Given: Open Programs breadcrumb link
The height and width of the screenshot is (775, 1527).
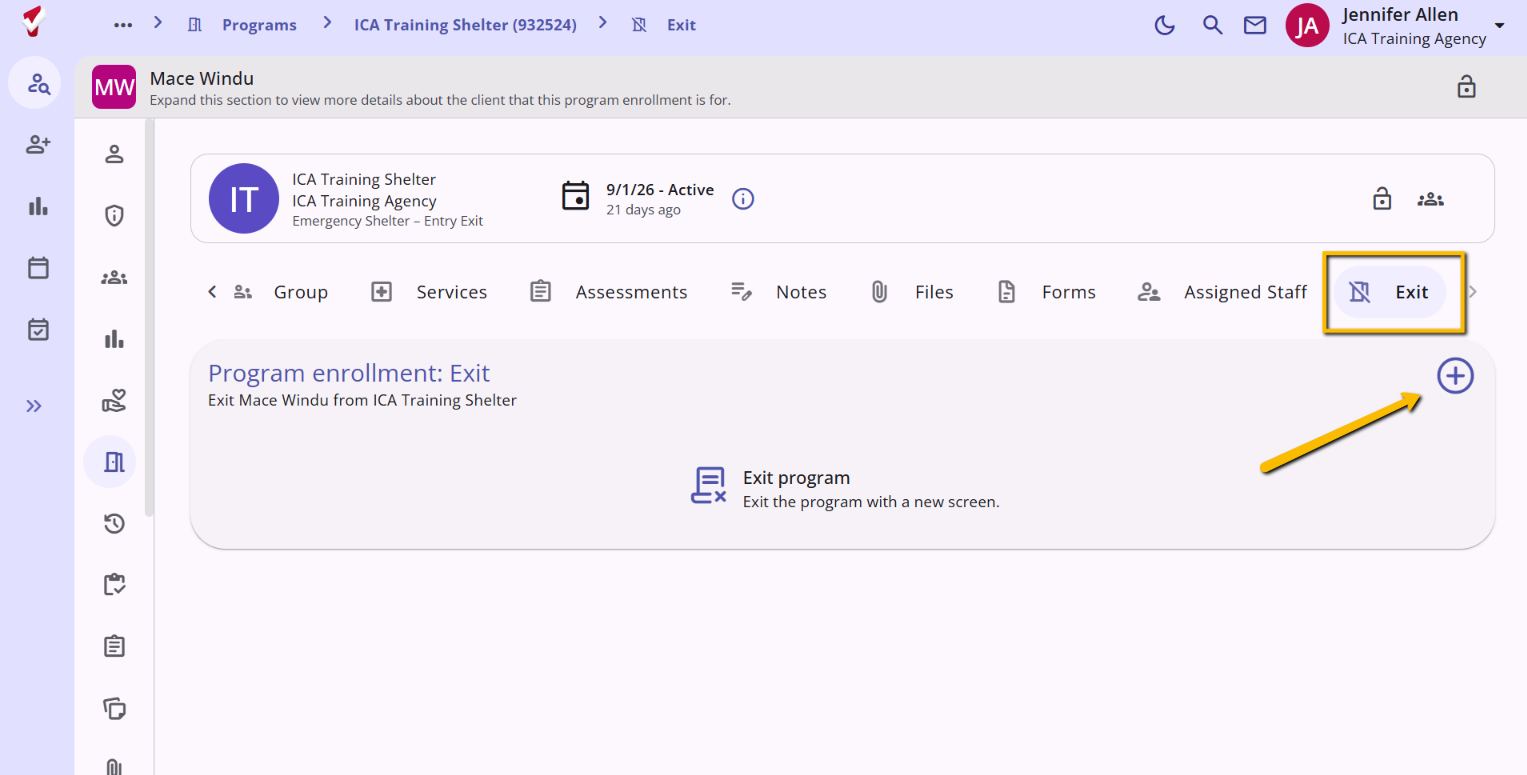Looking at the screenshot, I should coord(259,25).
